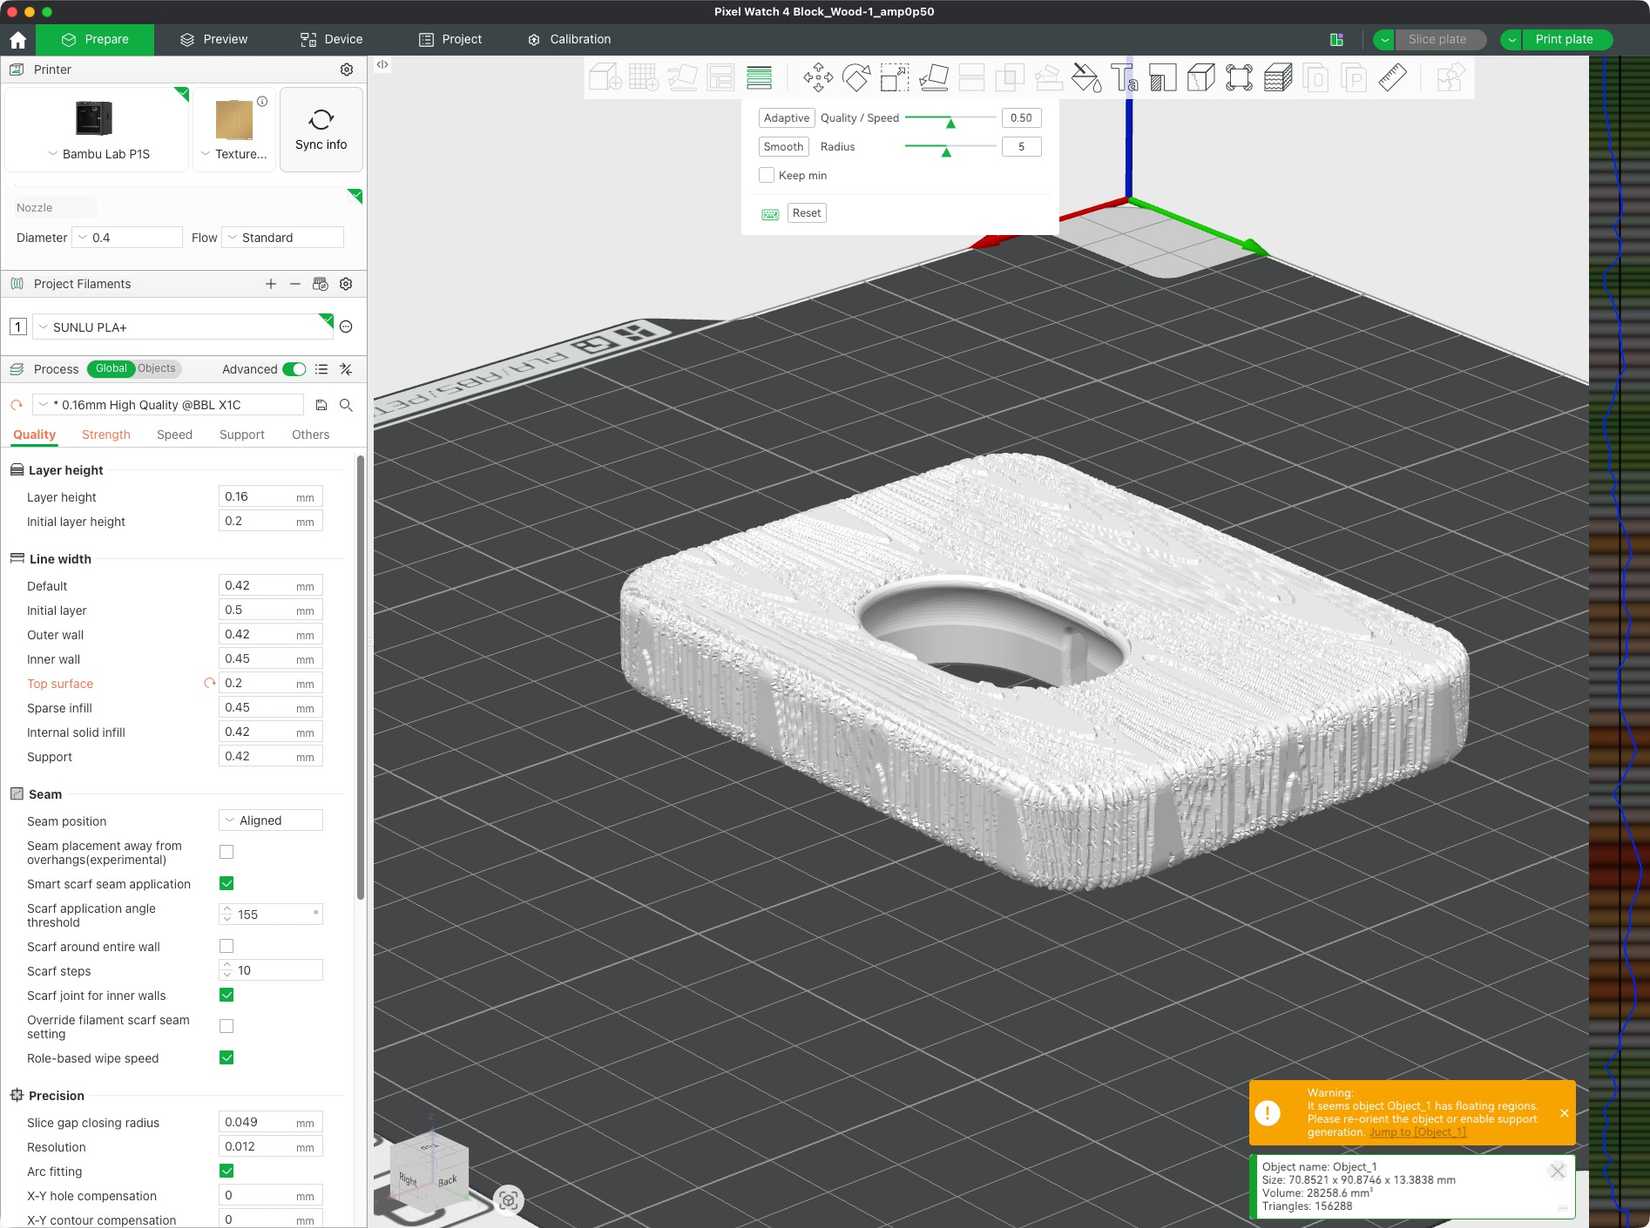Open the Text shape tool
1650x1228 pixels.
[x=1124, y=77]
